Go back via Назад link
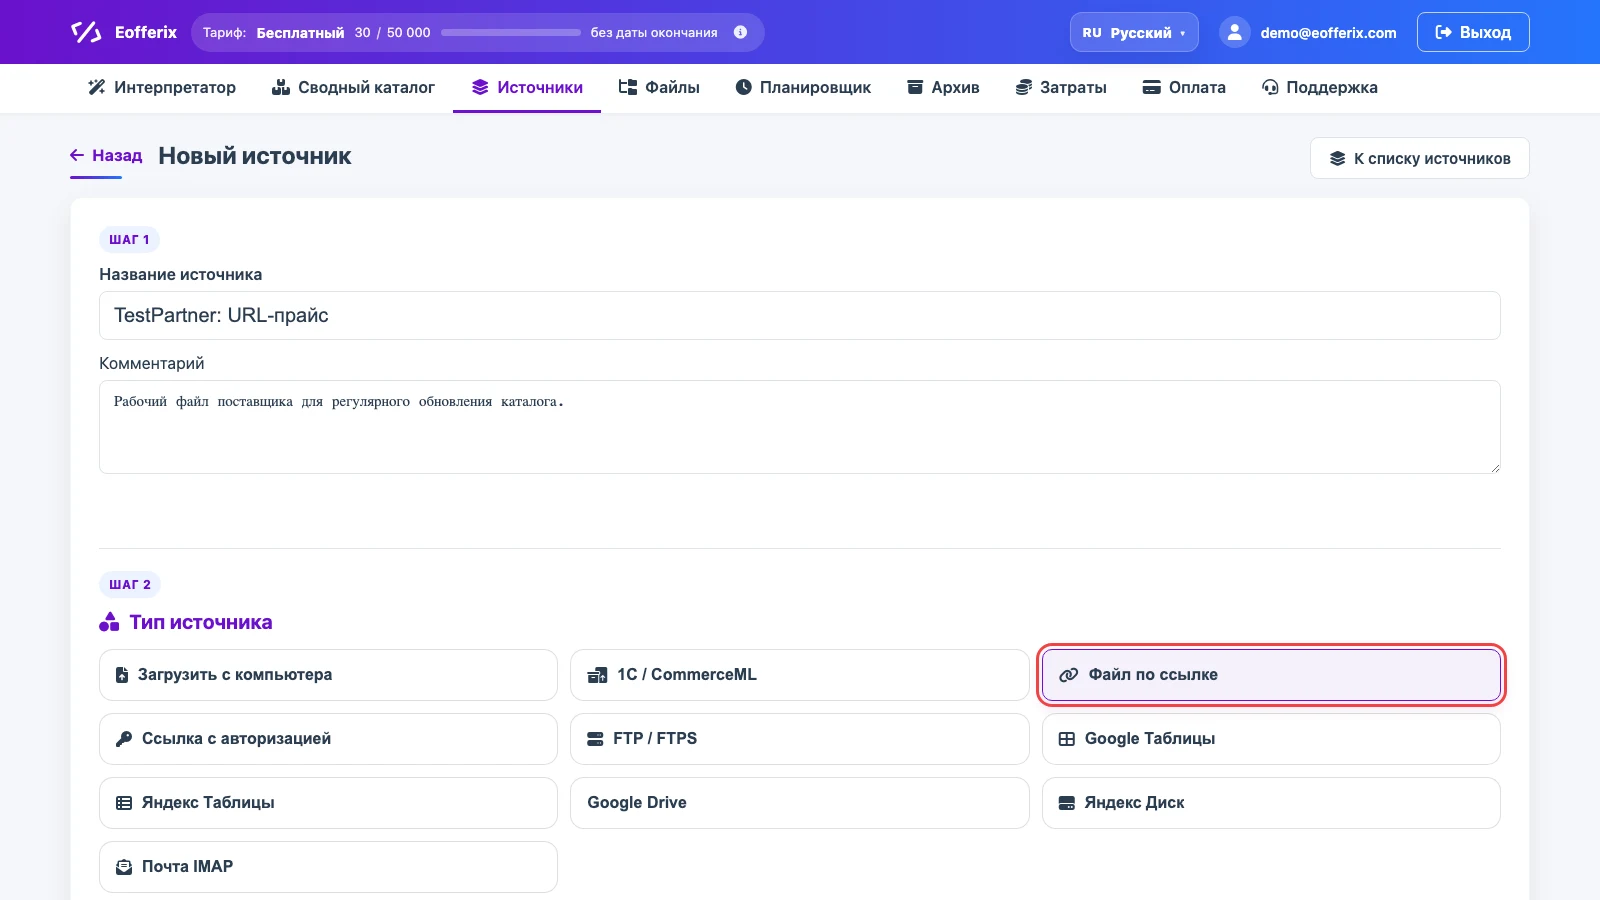This screenshot has width=1600, height=900. (106, 156)
